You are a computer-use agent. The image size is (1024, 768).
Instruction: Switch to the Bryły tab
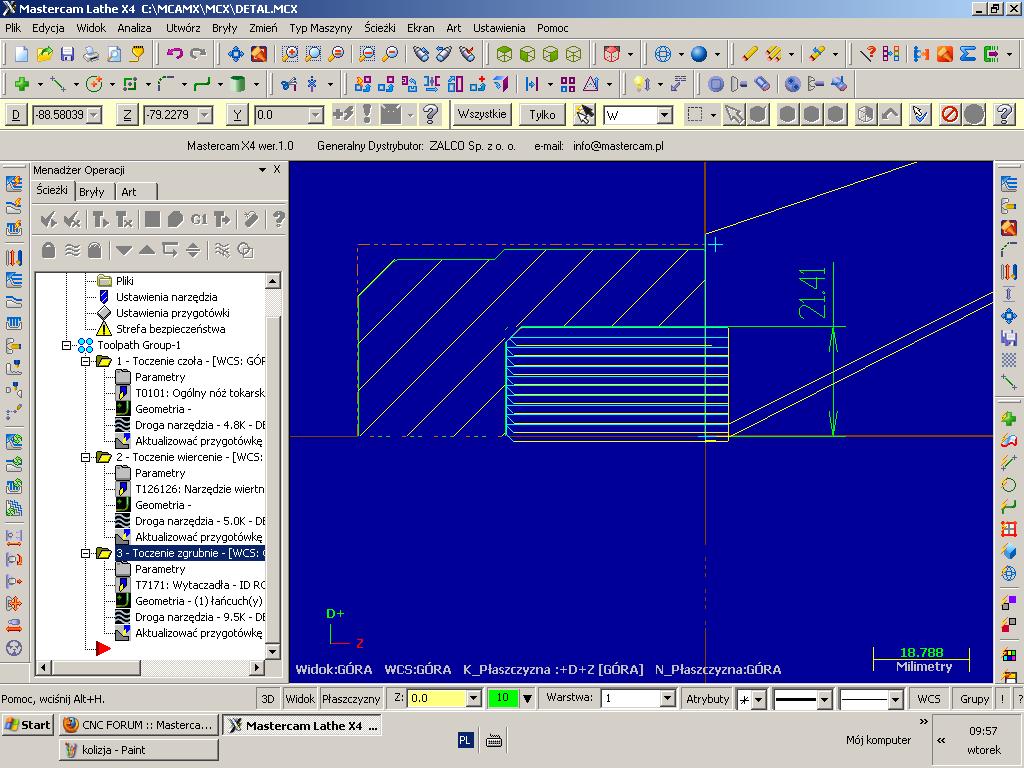[91, 192]
